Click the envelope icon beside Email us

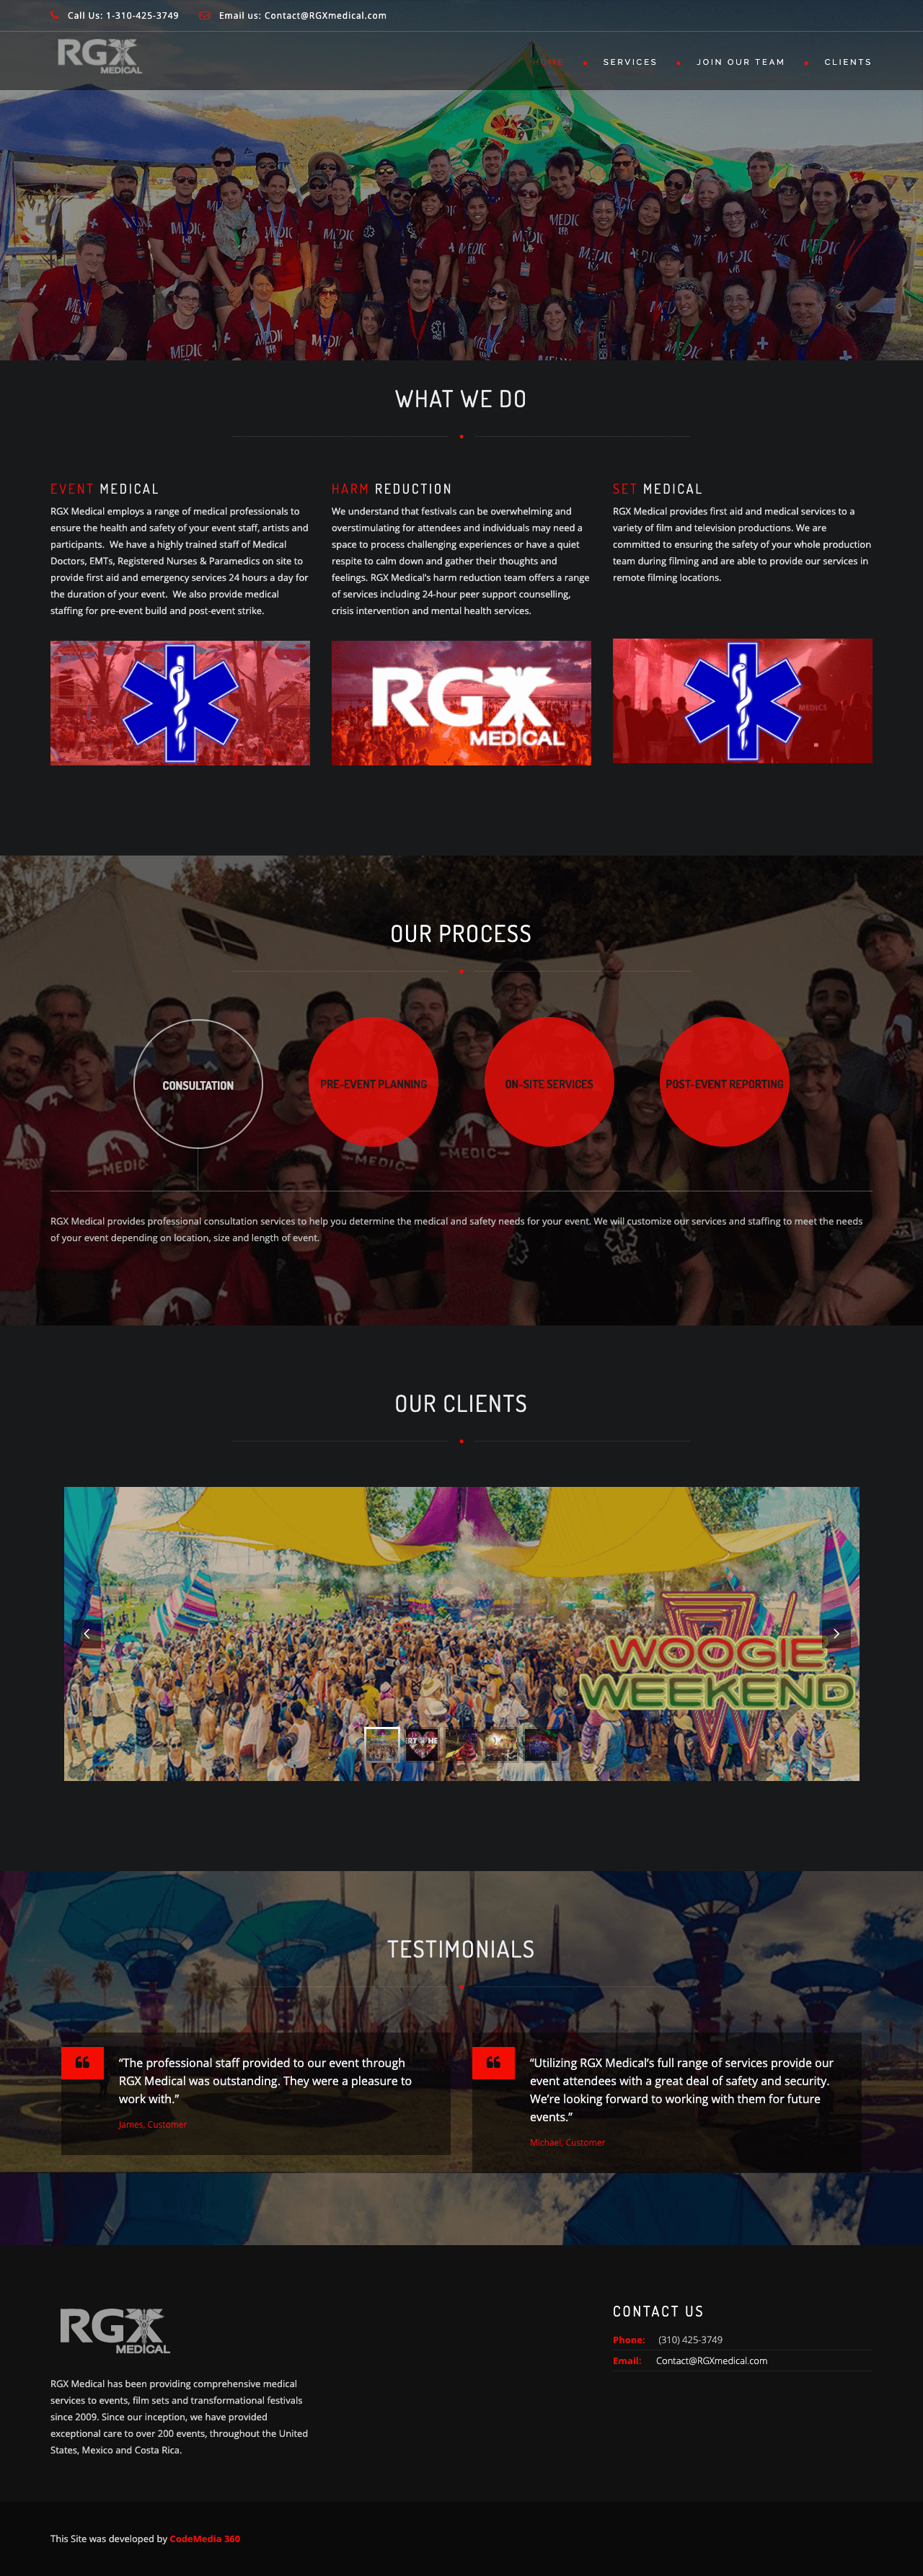[205, 15]
